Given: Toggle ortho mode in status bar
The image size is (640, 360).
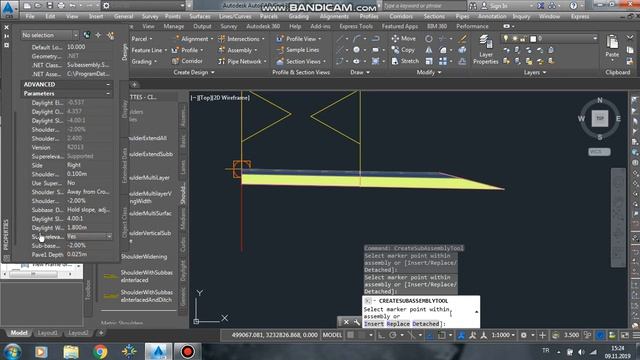Looking at the screenshot, I should click(x=381, y=335).
